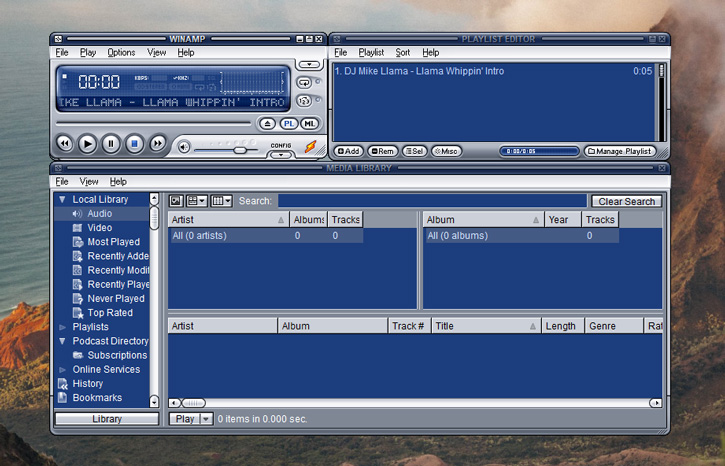
Task: Open the drop-down drawer above the Repeat button
Action: 309,65
